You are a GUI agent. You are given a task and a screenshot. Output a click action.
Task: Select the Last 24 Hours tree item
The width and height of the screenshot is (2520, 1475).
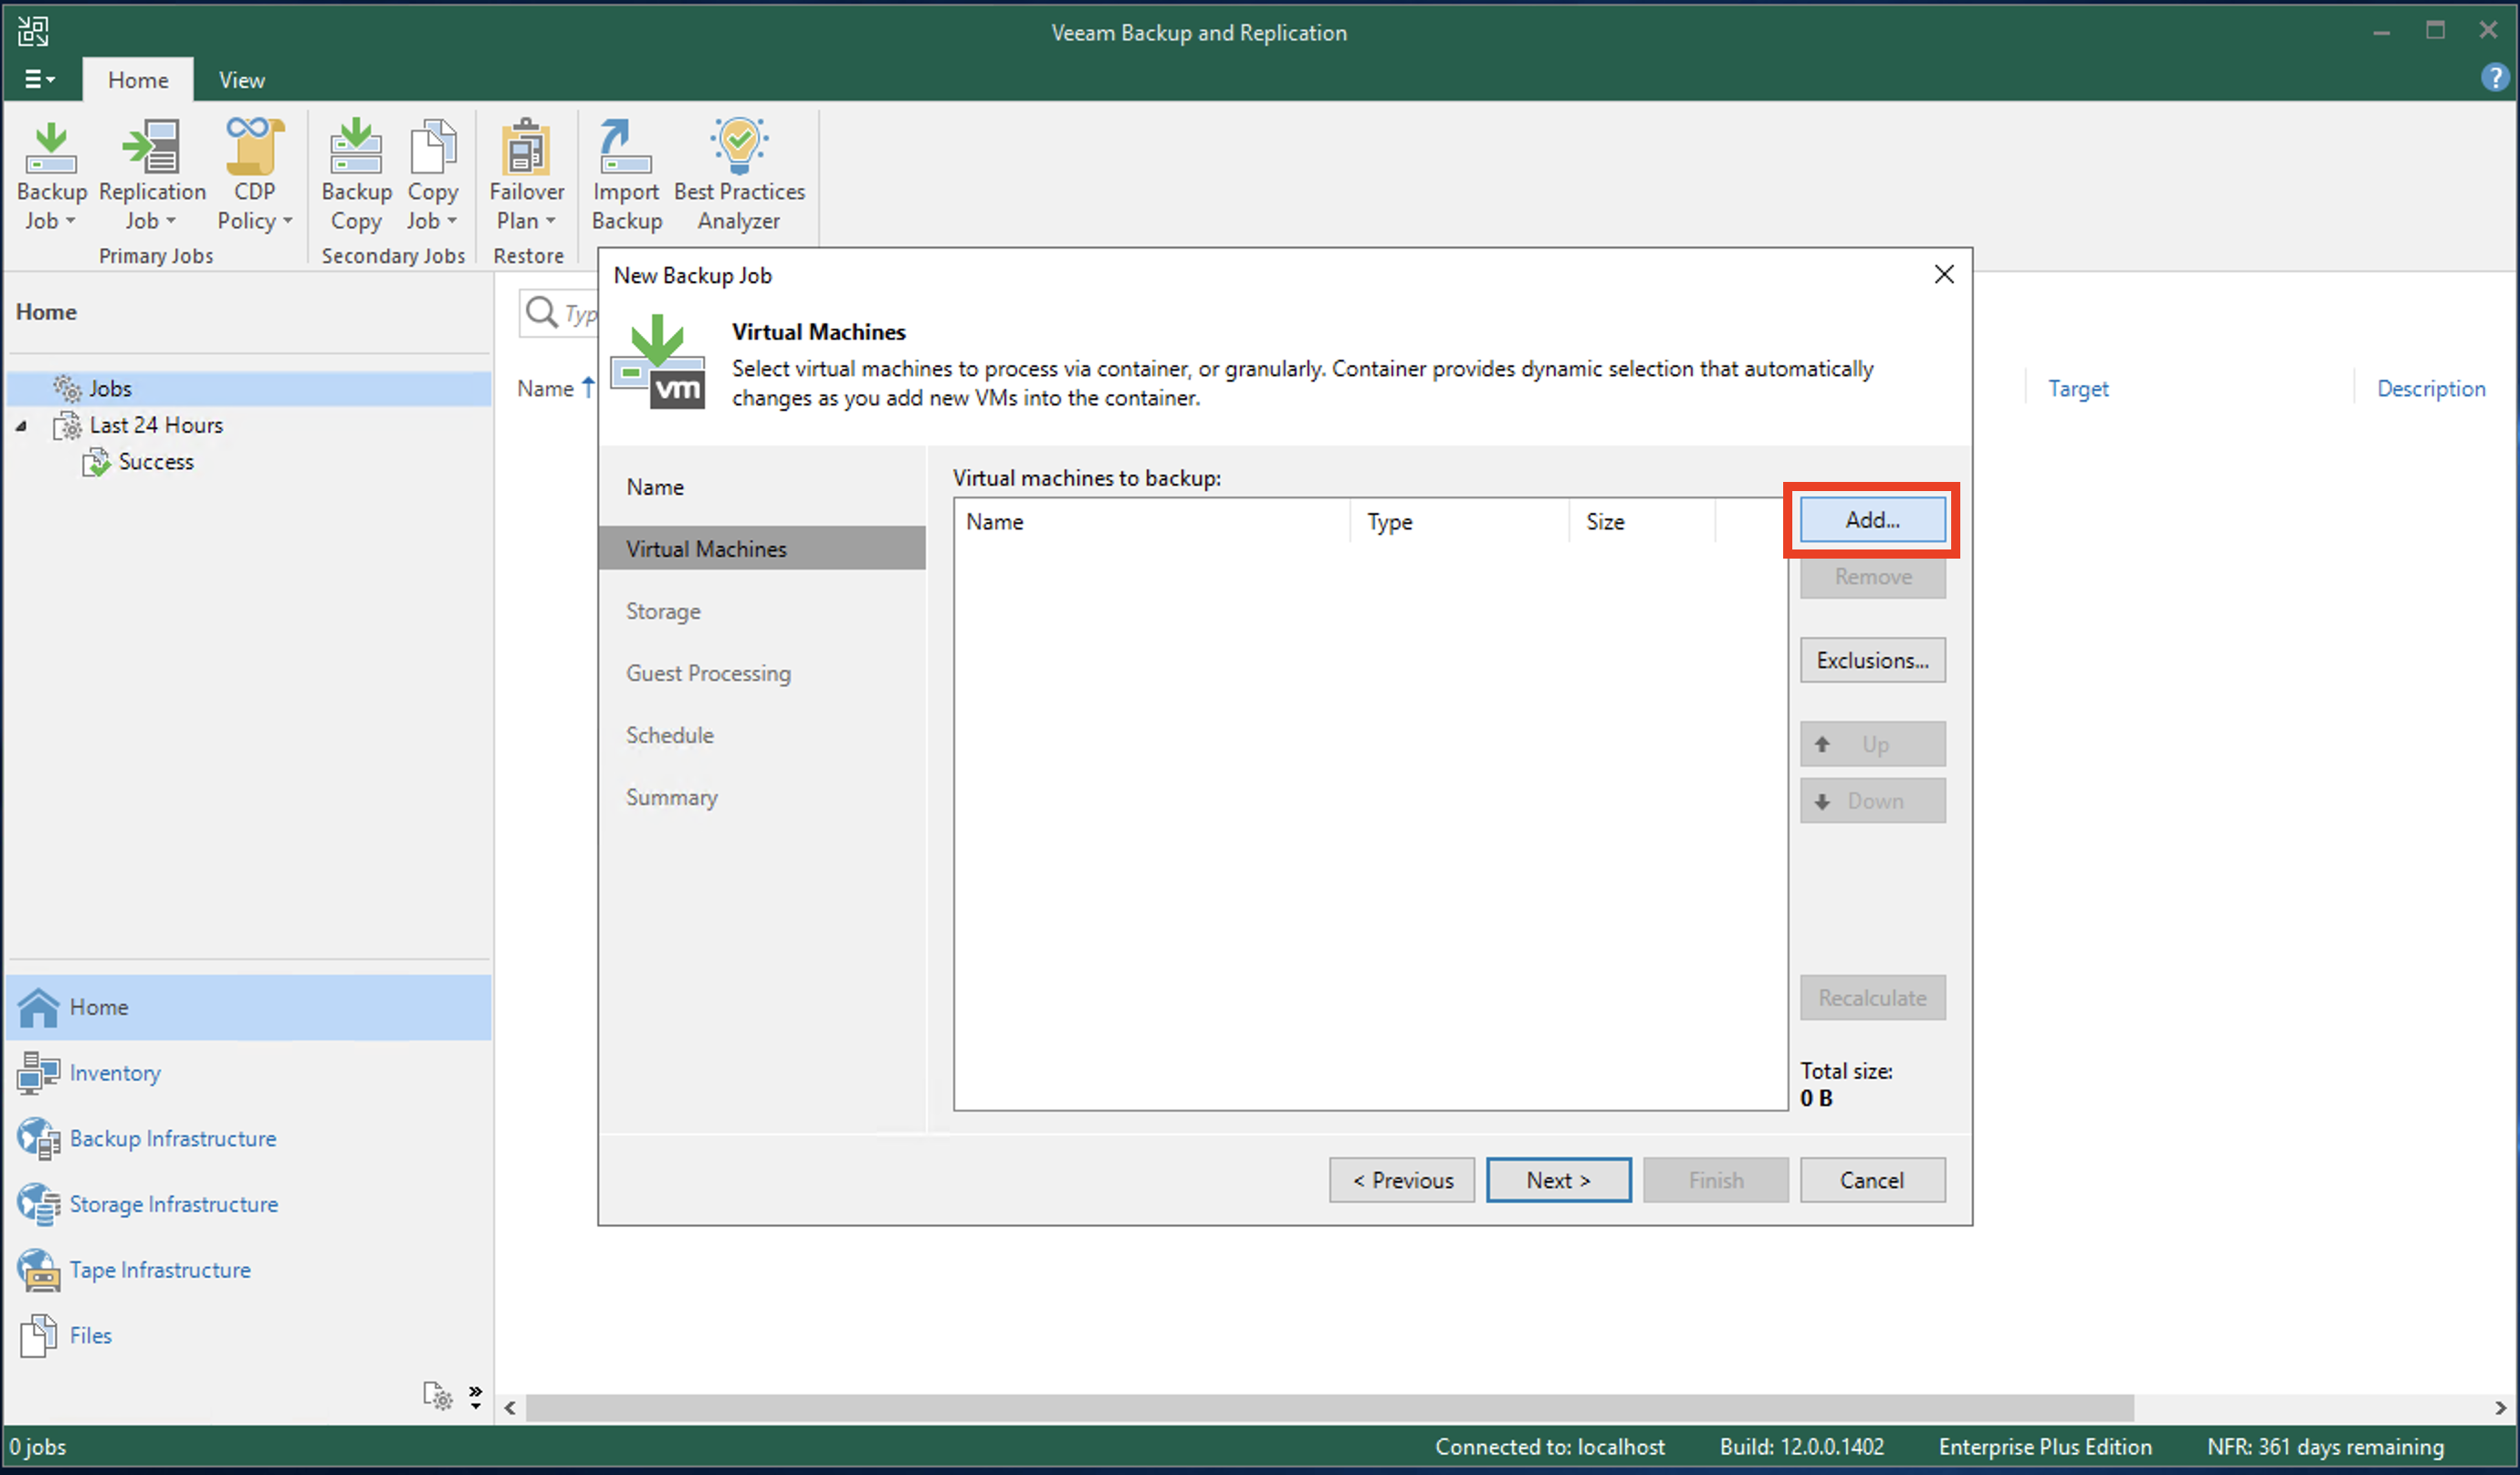tap(155, 425)
